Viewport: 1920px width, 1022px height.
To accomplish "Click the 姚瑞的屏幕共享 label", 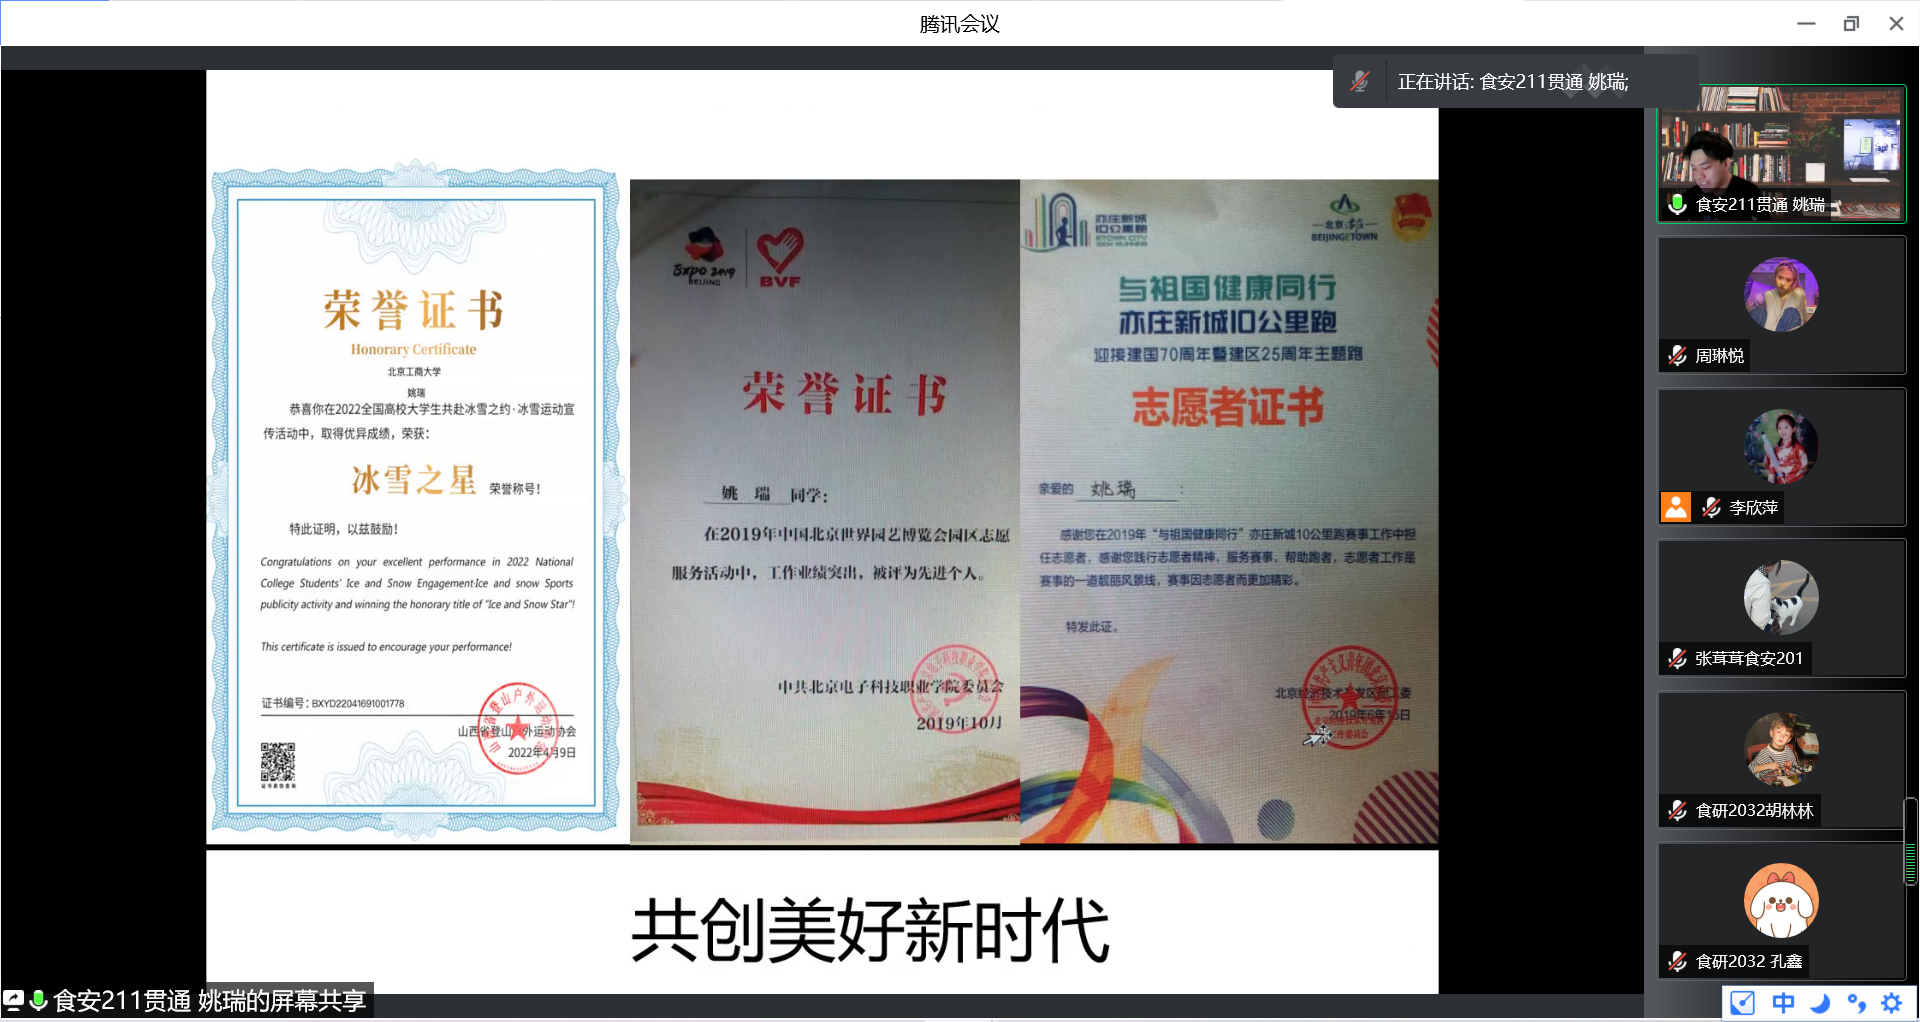I will [x=210, y=1001].
